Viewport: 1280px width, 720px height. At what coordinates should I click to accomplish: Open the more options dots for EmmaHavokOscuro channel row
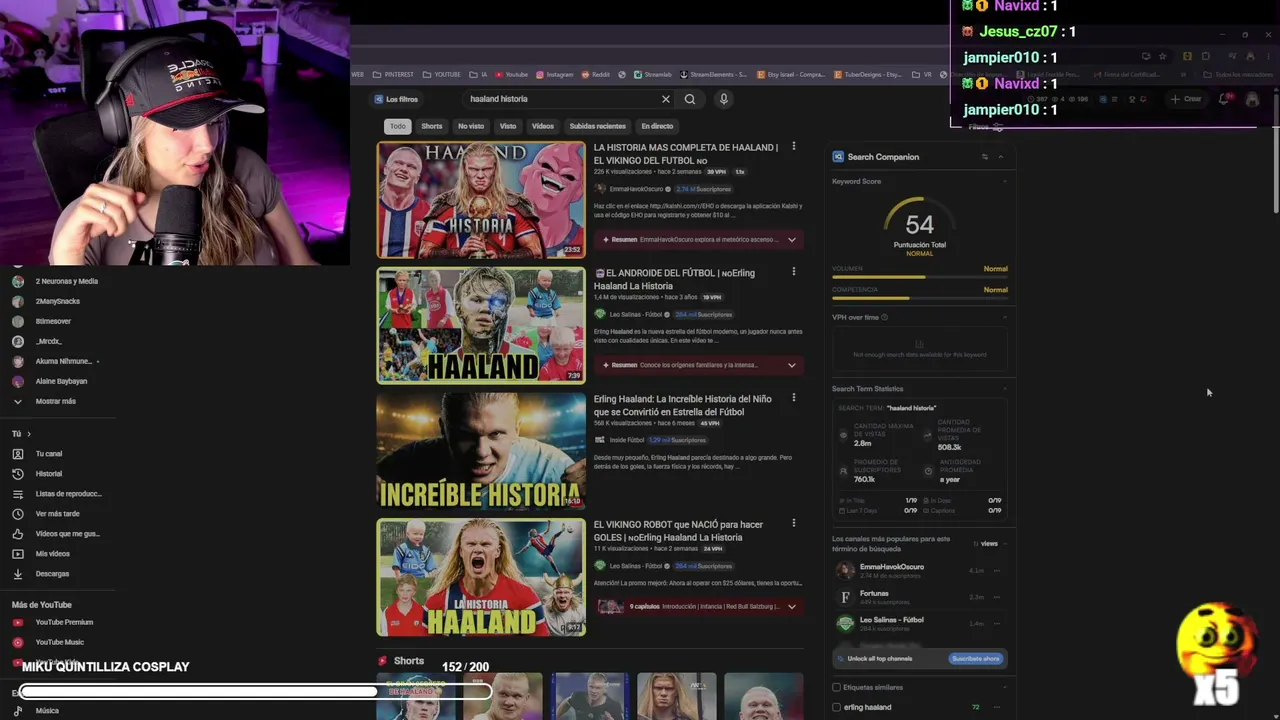[997, 571]
